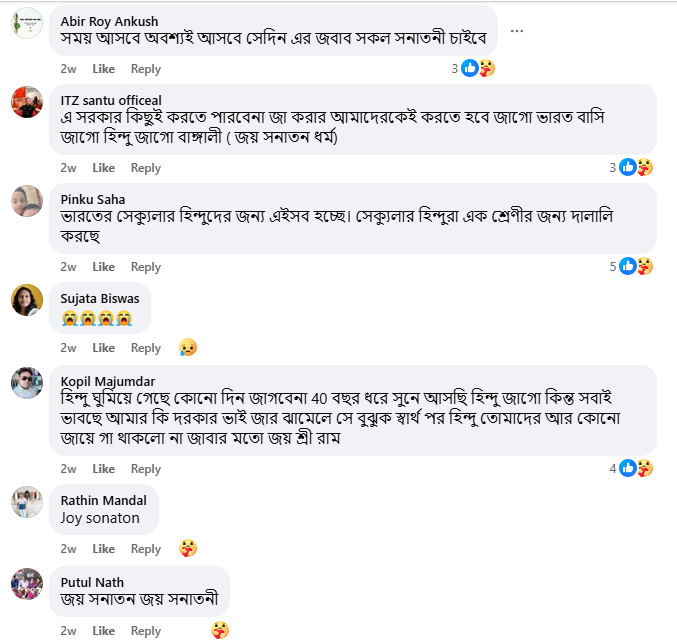Open Putul Nath's profile picture

[x=26, y=583]
